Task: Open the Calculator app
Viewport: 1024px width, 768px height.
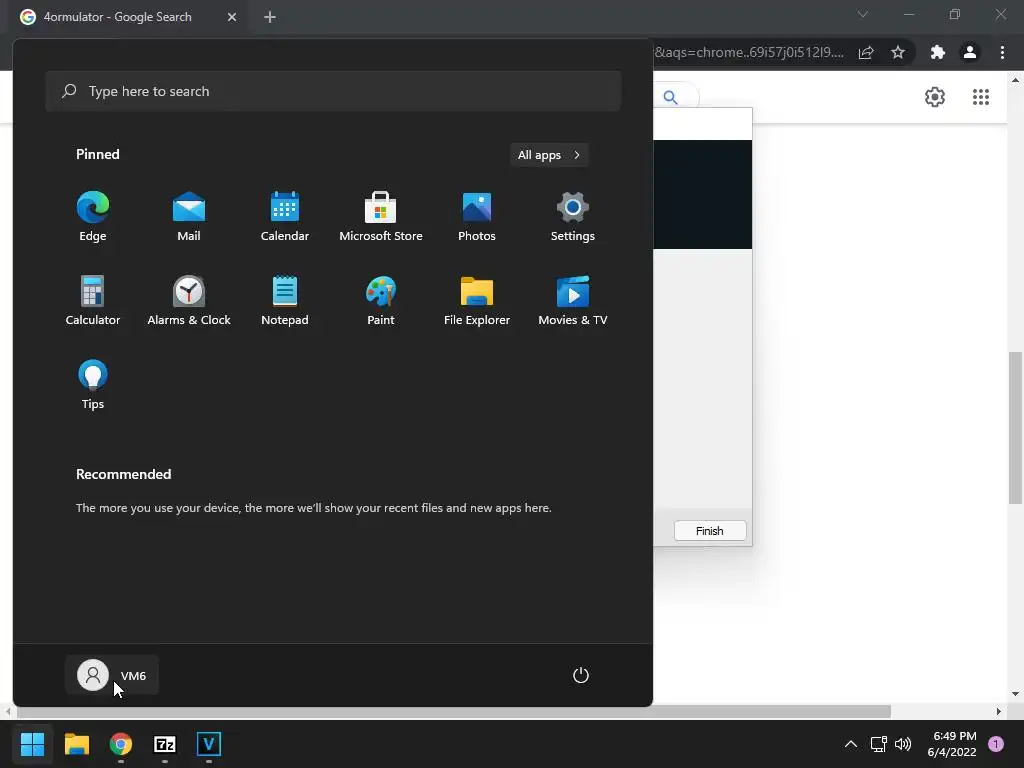Action: click(93, 300)
